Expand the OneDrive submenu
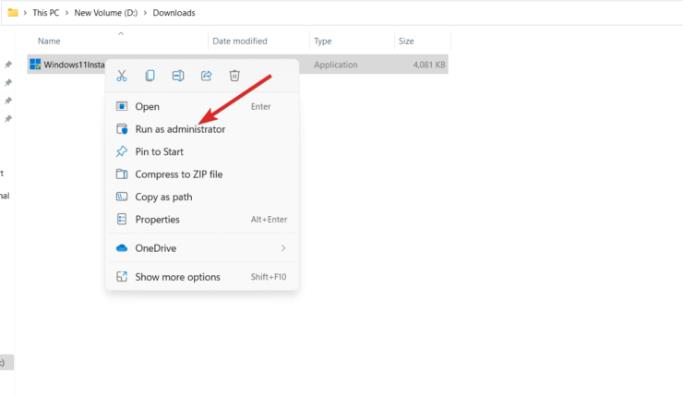683x395 pixels. point(202,248)
